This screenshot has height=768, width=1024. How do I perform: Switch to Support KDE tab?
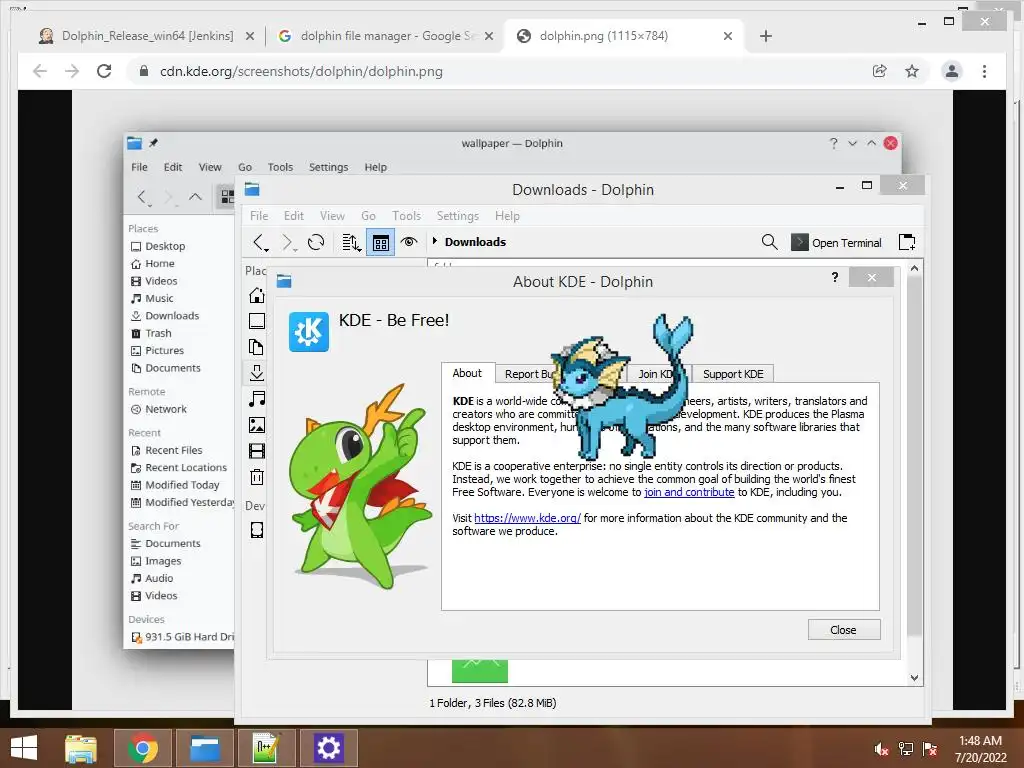[x=733, y=374]
